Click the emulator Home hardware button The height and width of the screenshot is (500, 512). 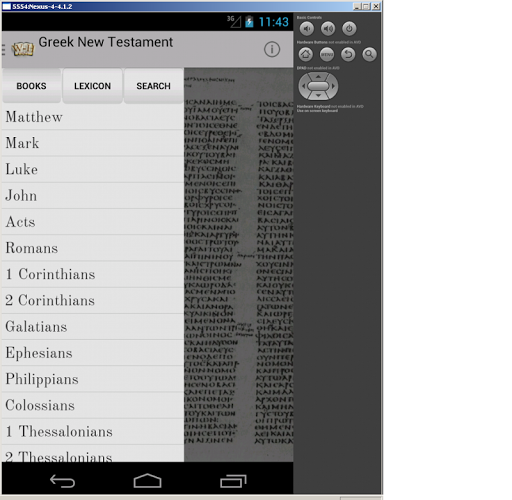pos(306,54)
